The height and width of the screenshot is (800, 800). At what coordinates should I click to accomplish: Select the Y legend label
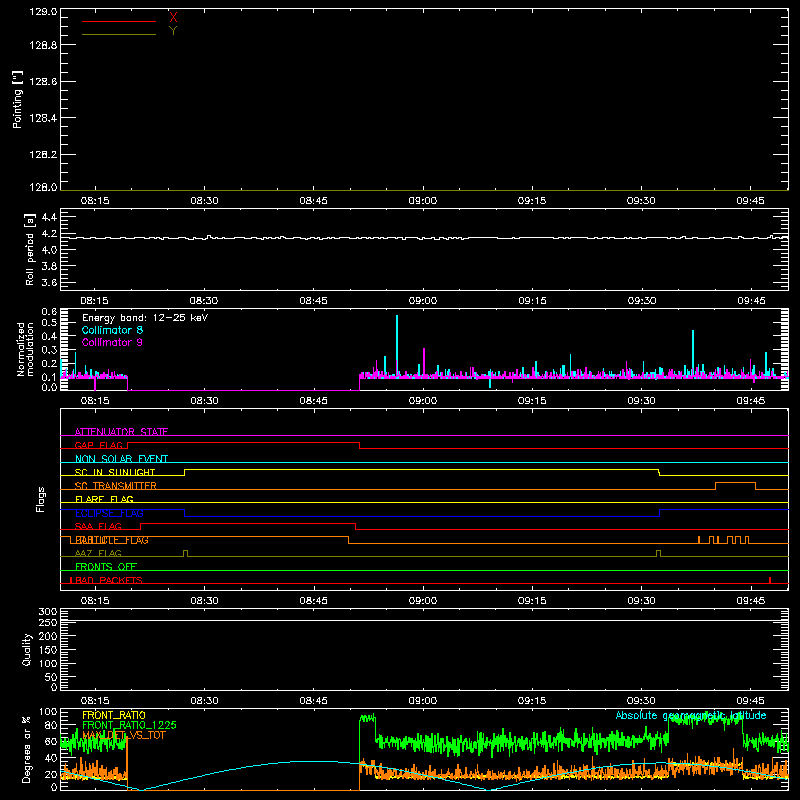click(173, 31)
